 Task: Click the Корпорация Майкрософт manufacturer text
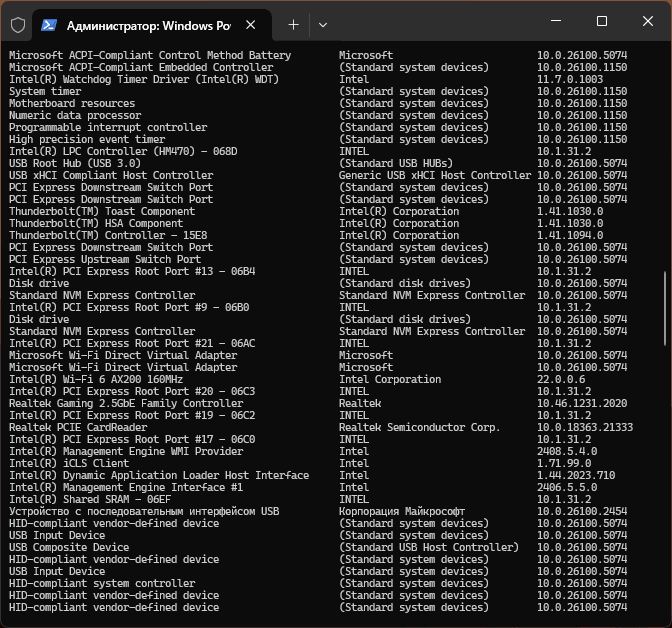pos(401,512)
